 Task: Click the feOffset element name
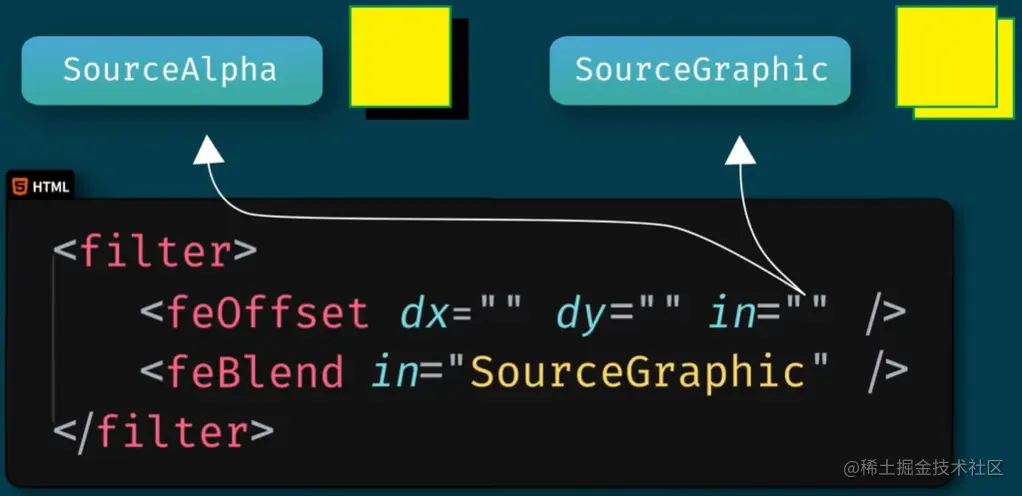tap(269, 312)
